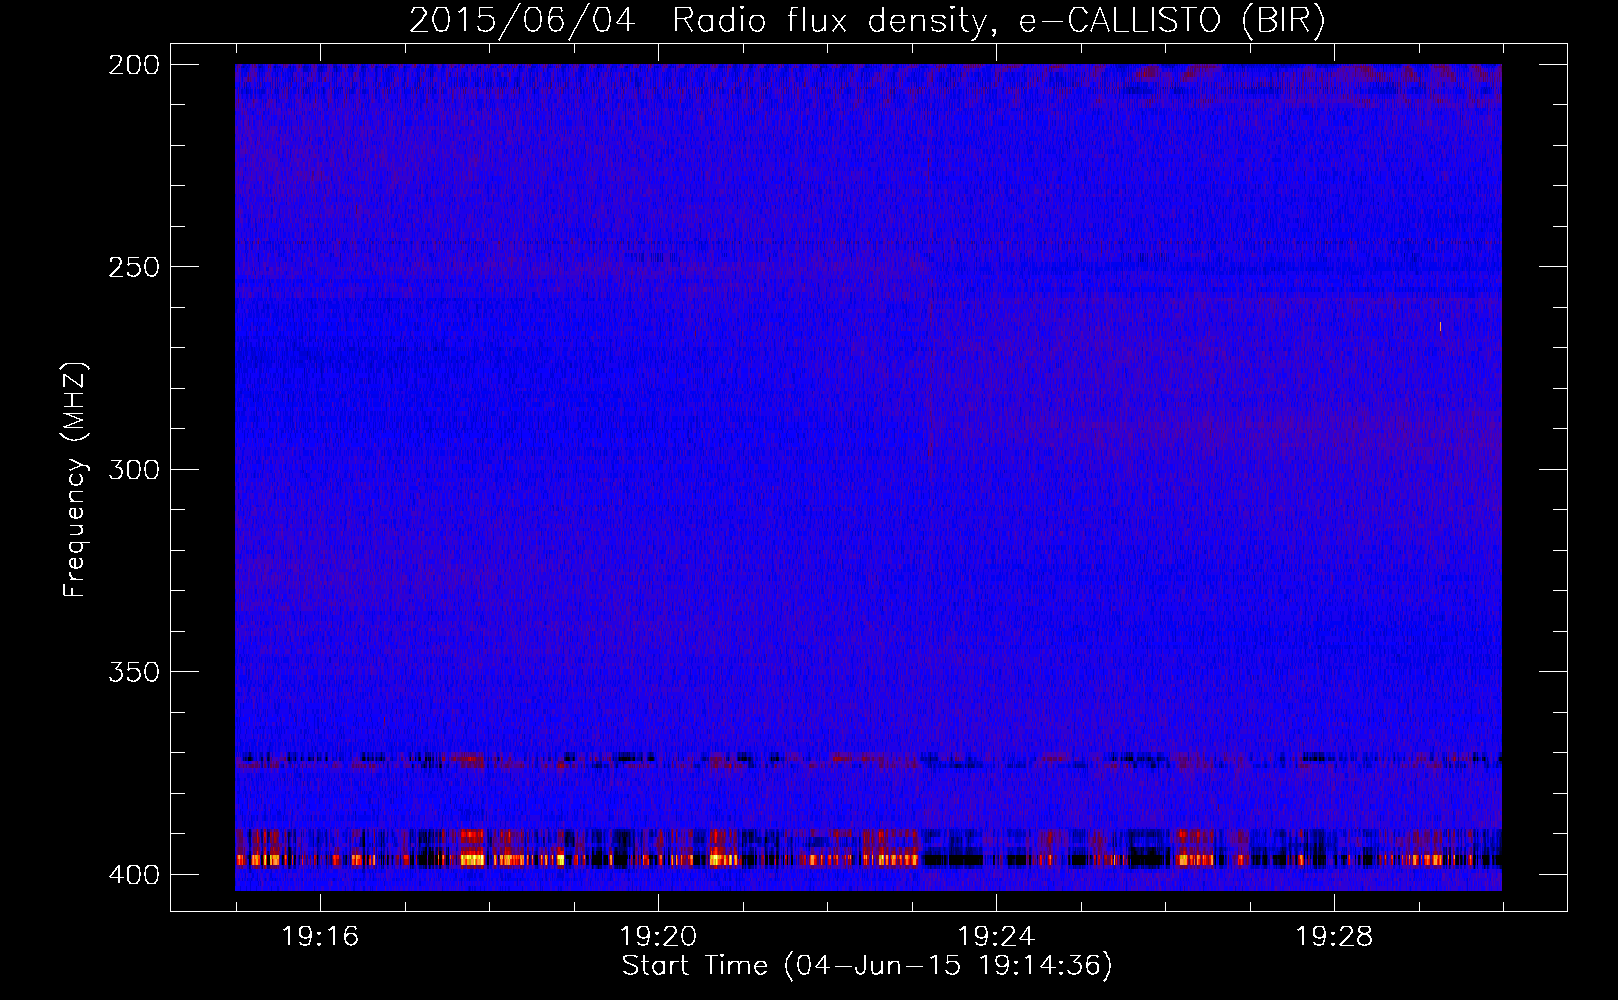The image size is (1618, 1000).
Task: Click the 19:16 time tick label
Action: [x=320, y=936]
